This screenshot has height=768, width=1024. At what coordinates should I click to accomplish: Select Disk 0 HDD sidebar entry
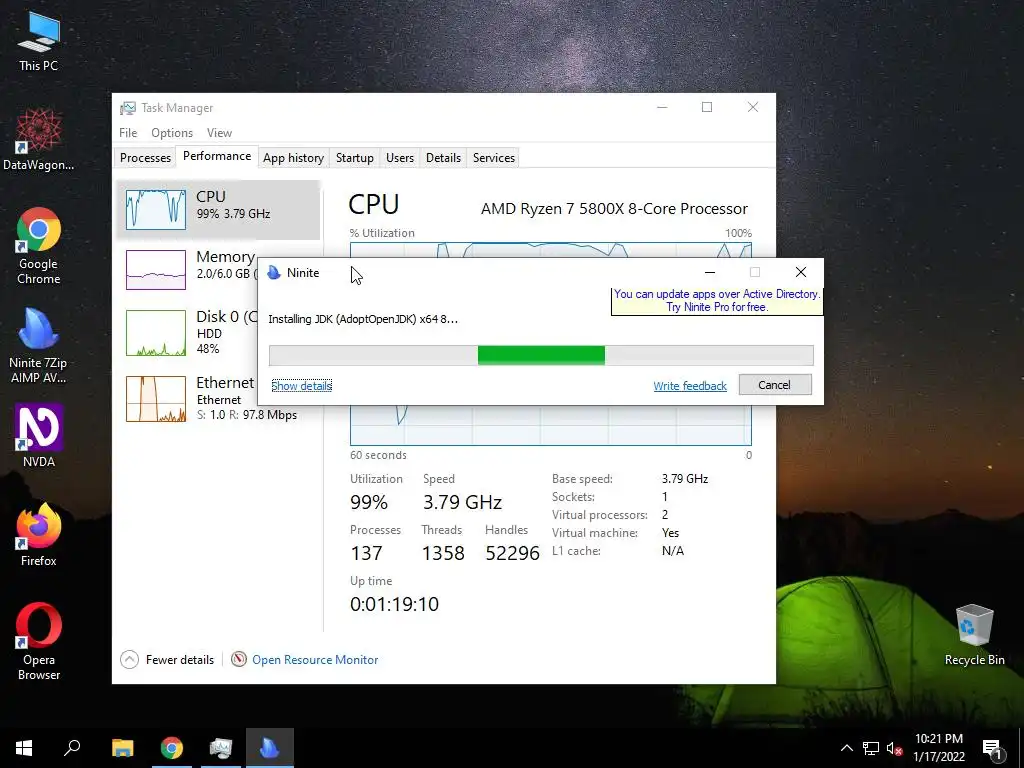pyautogui.click(x=187, y=332)
